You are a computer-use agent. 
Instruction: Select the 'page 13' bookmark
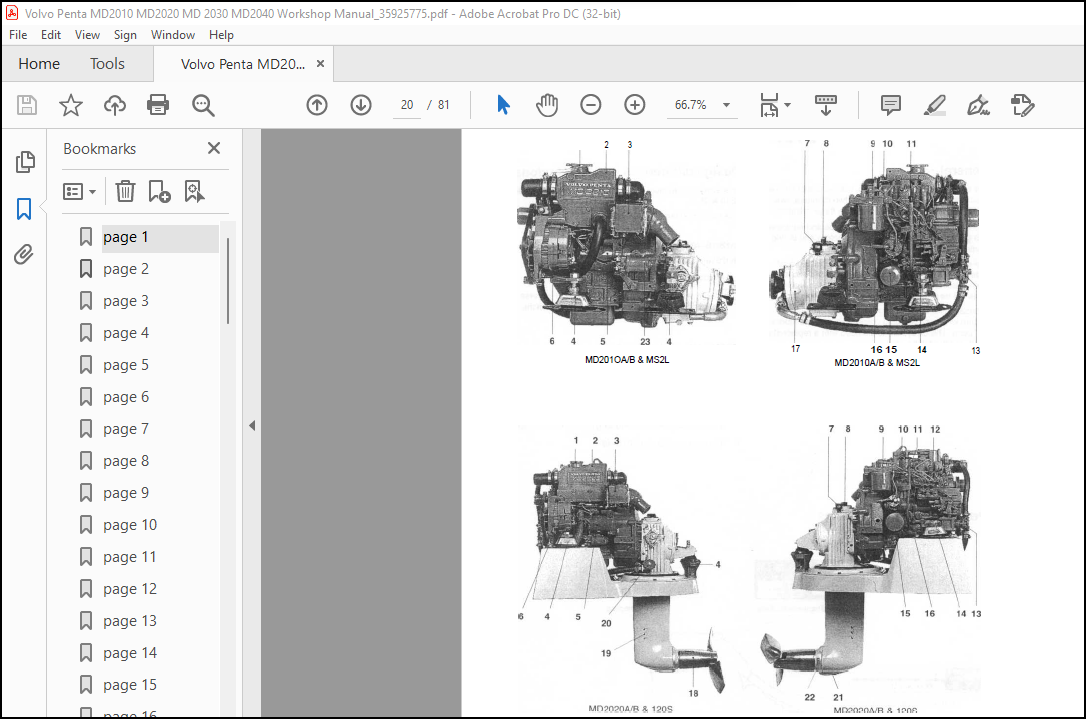coord(130,621)
